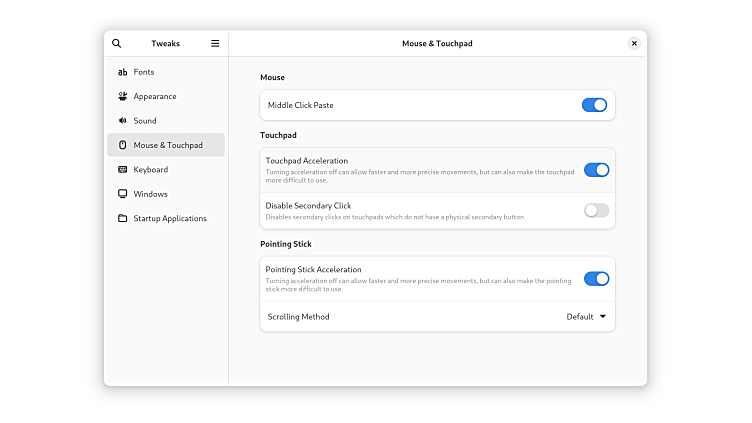Click the search magnifier icon

point(117,44)
